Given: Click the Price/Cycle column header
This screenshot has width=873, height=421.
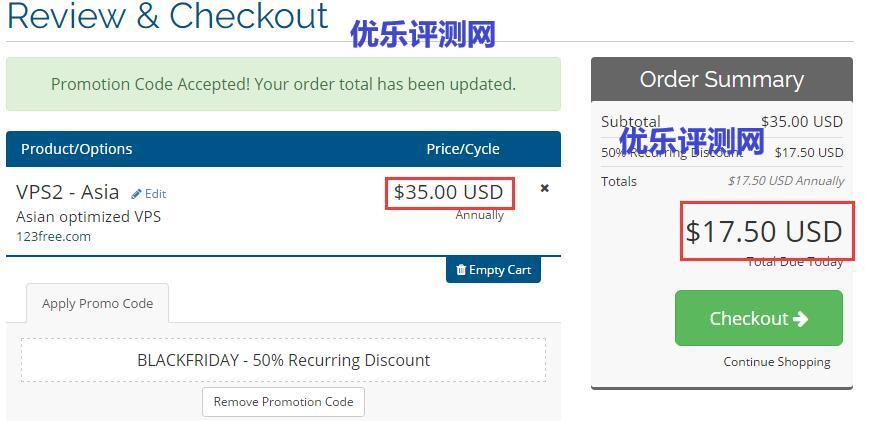Looking at the screenshot, I should click(462, 149).
